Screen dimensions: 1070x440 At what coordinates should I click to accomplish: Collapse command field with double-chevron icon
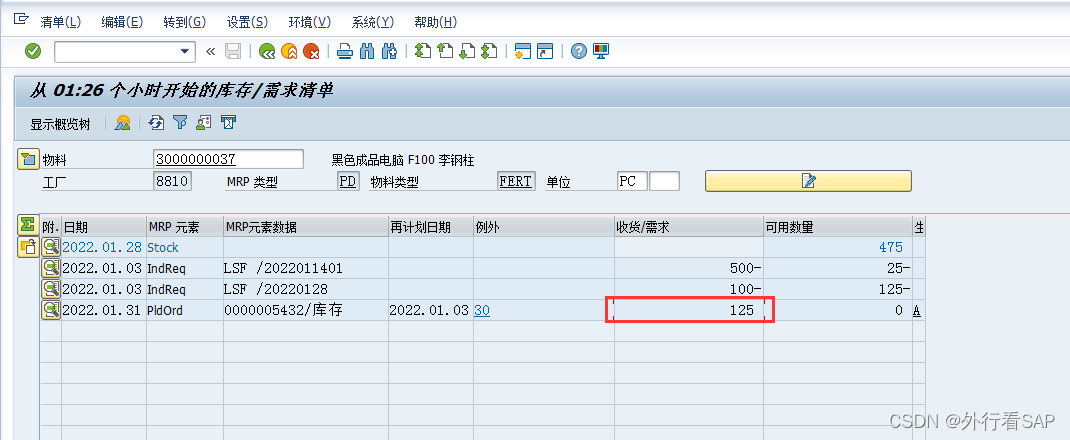(210, 51)
